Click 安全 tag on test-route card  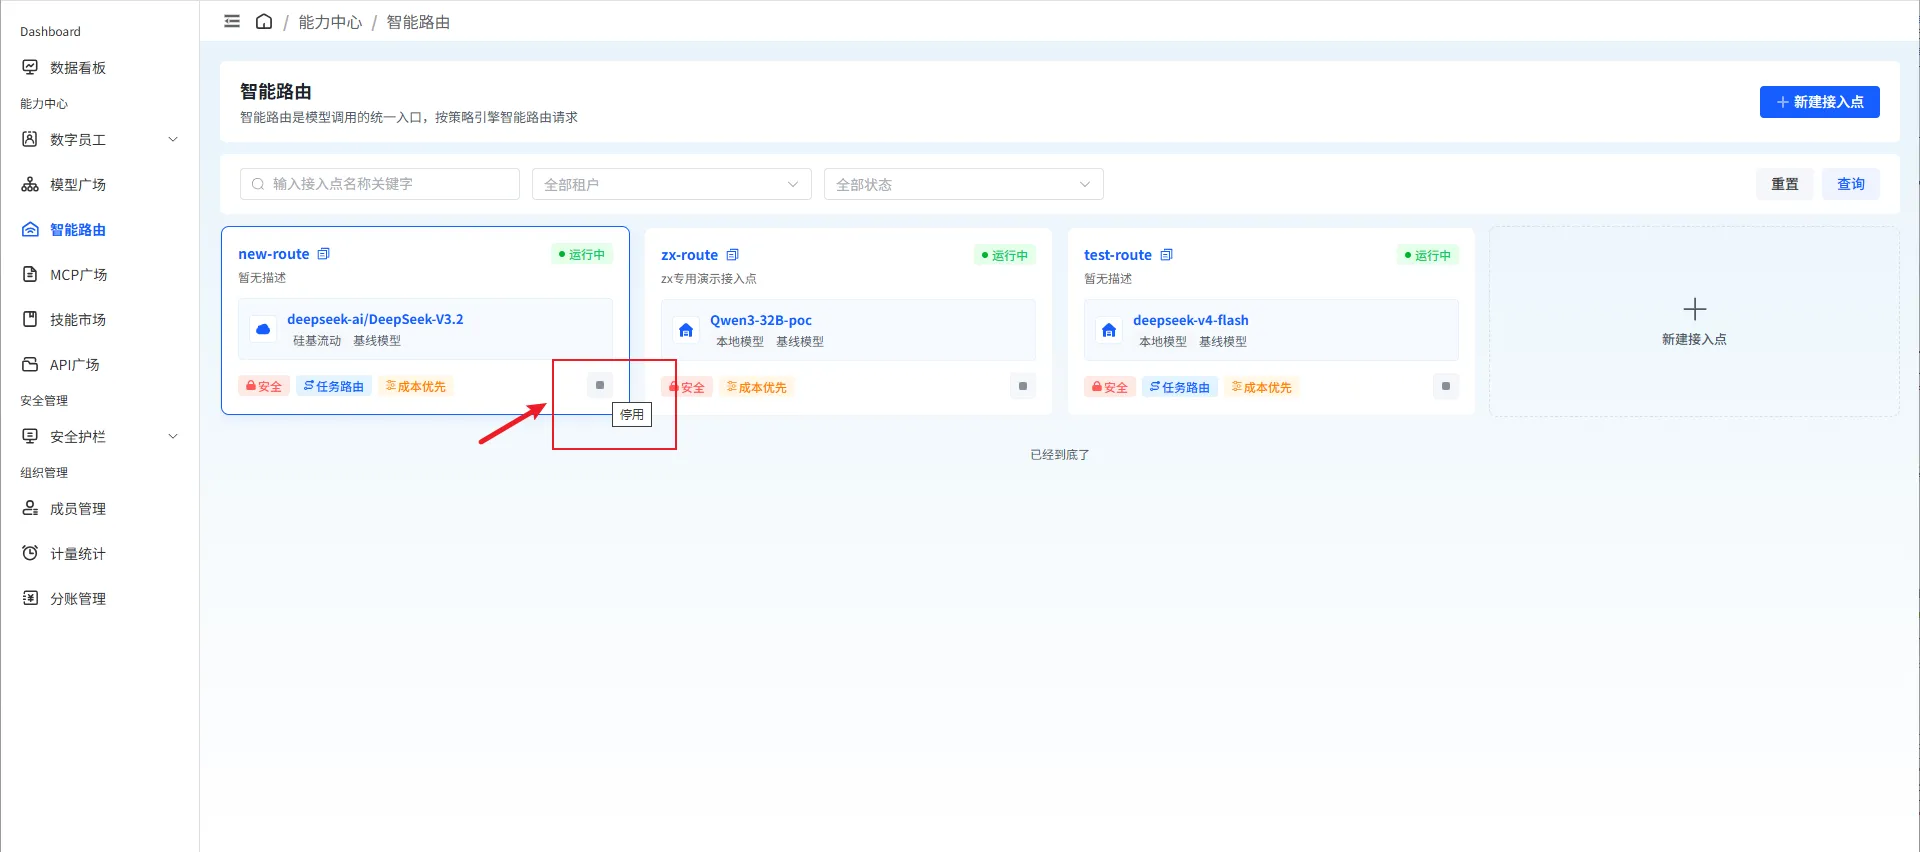[1109, 387]
